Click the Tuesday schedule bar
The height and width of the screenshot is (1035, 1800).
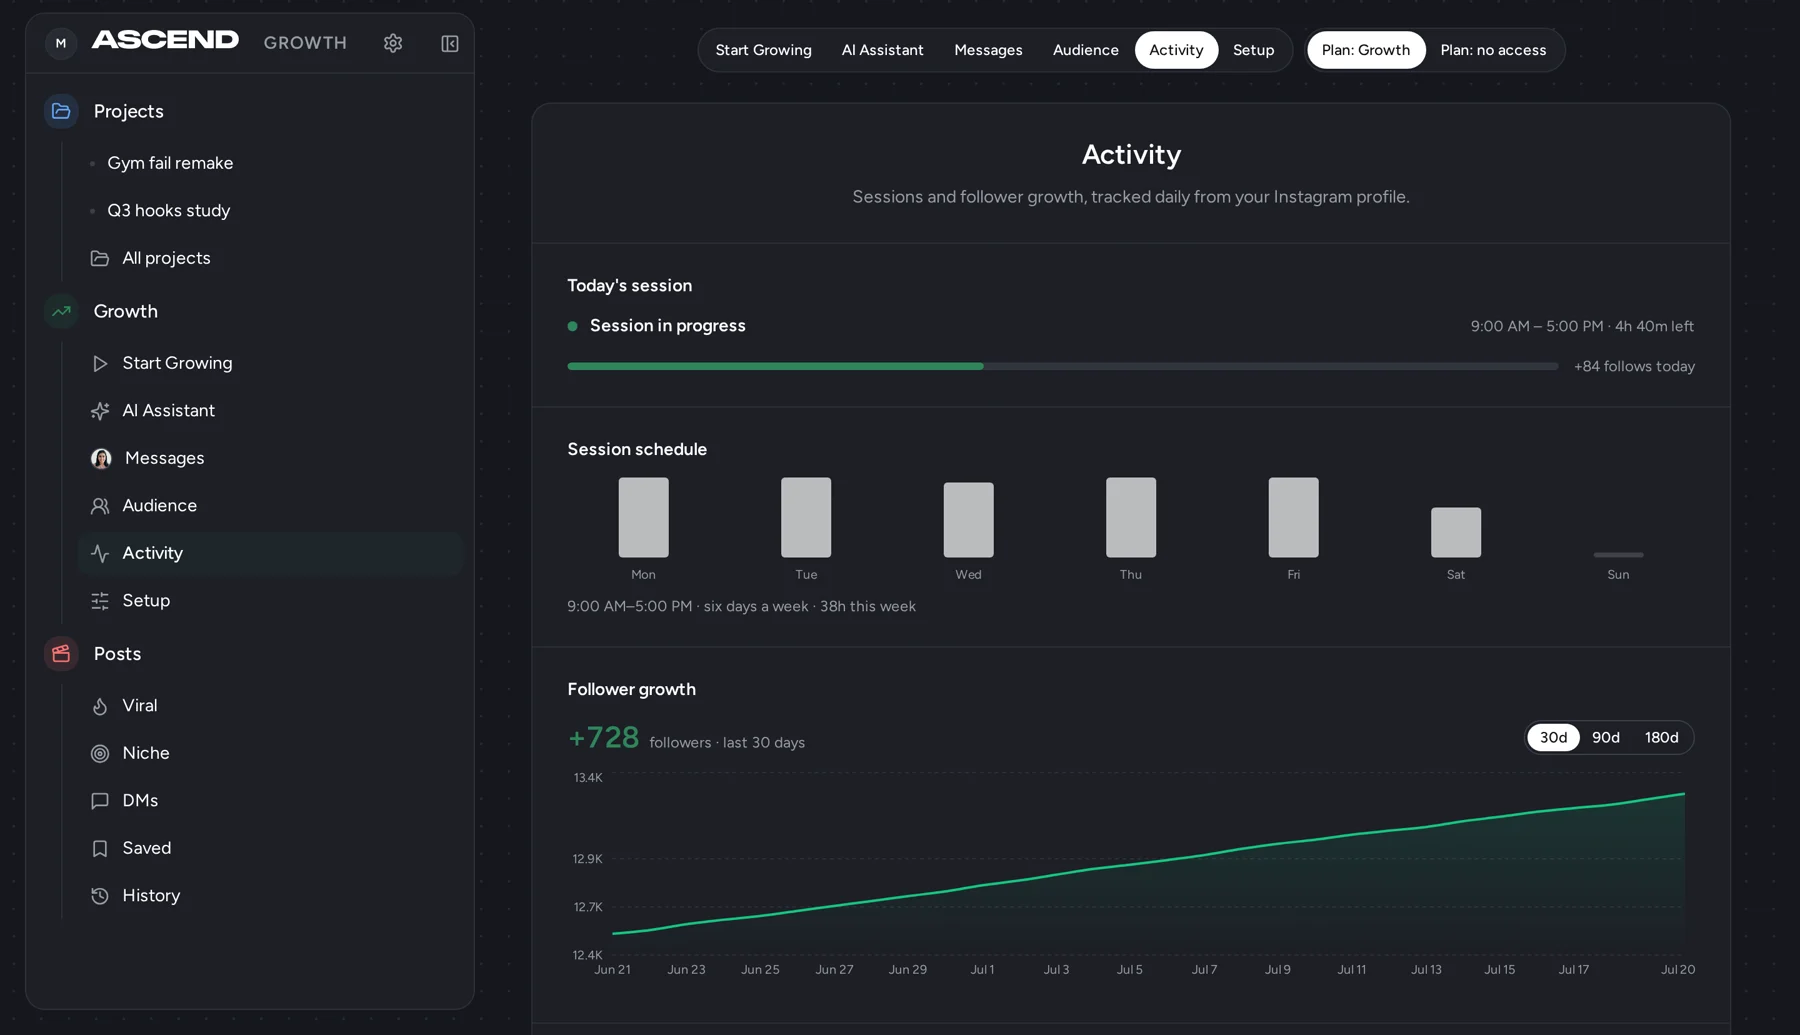806,517
